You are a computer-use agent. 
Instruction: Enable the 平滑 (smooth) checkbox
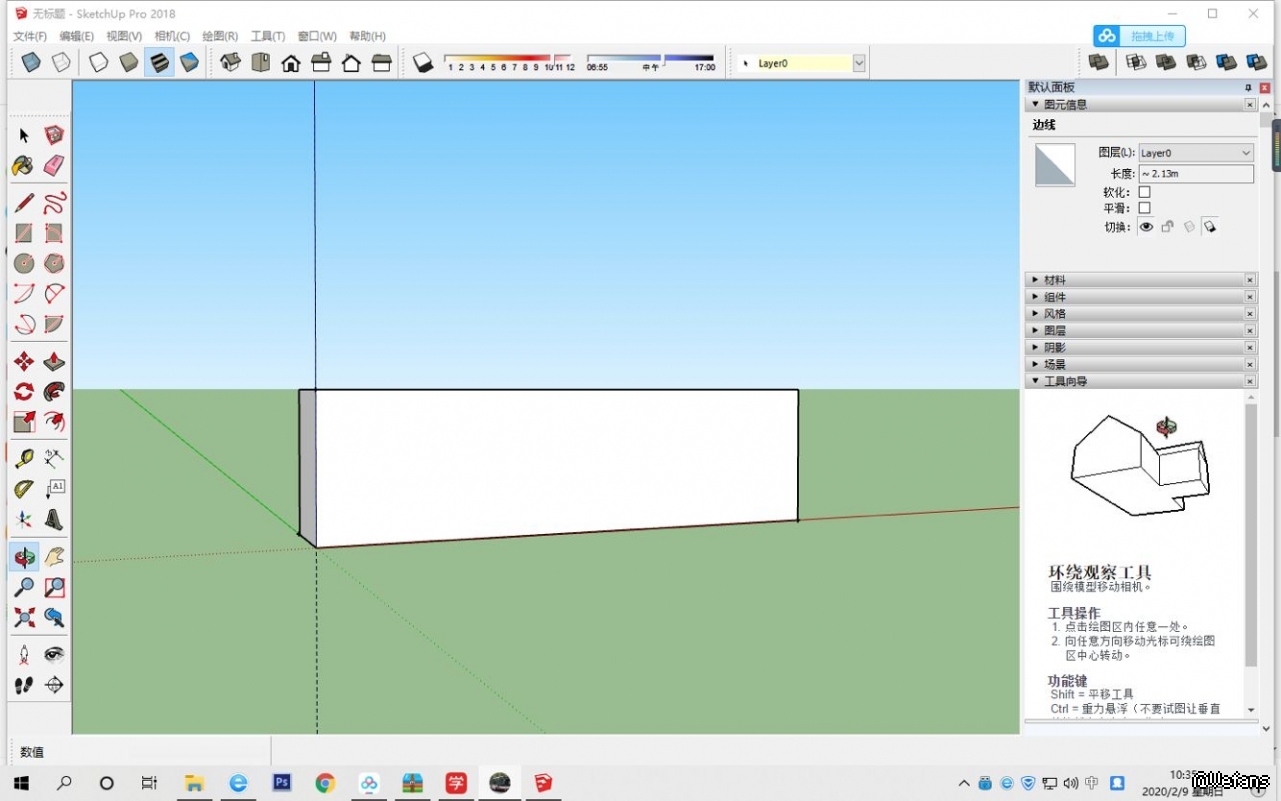point(1144,208)
